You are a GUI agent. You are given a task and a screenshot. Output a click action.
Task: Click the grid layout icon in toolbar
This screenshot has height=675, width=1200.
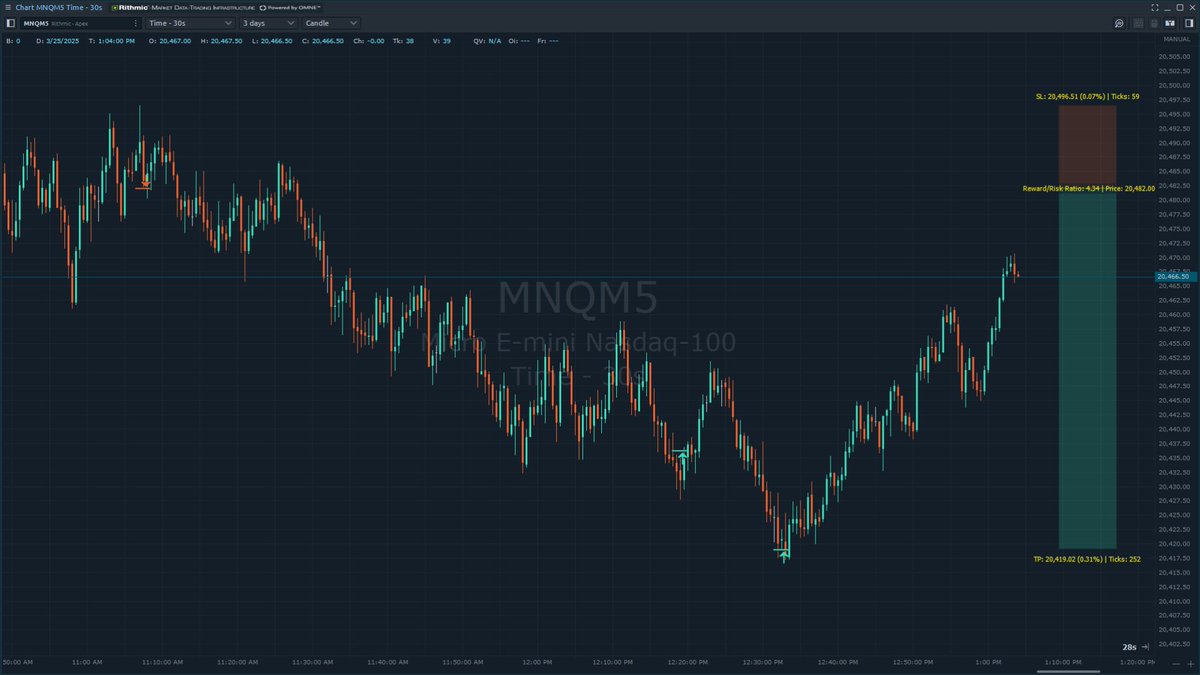pyautogui.click(x=1138, y=23)
